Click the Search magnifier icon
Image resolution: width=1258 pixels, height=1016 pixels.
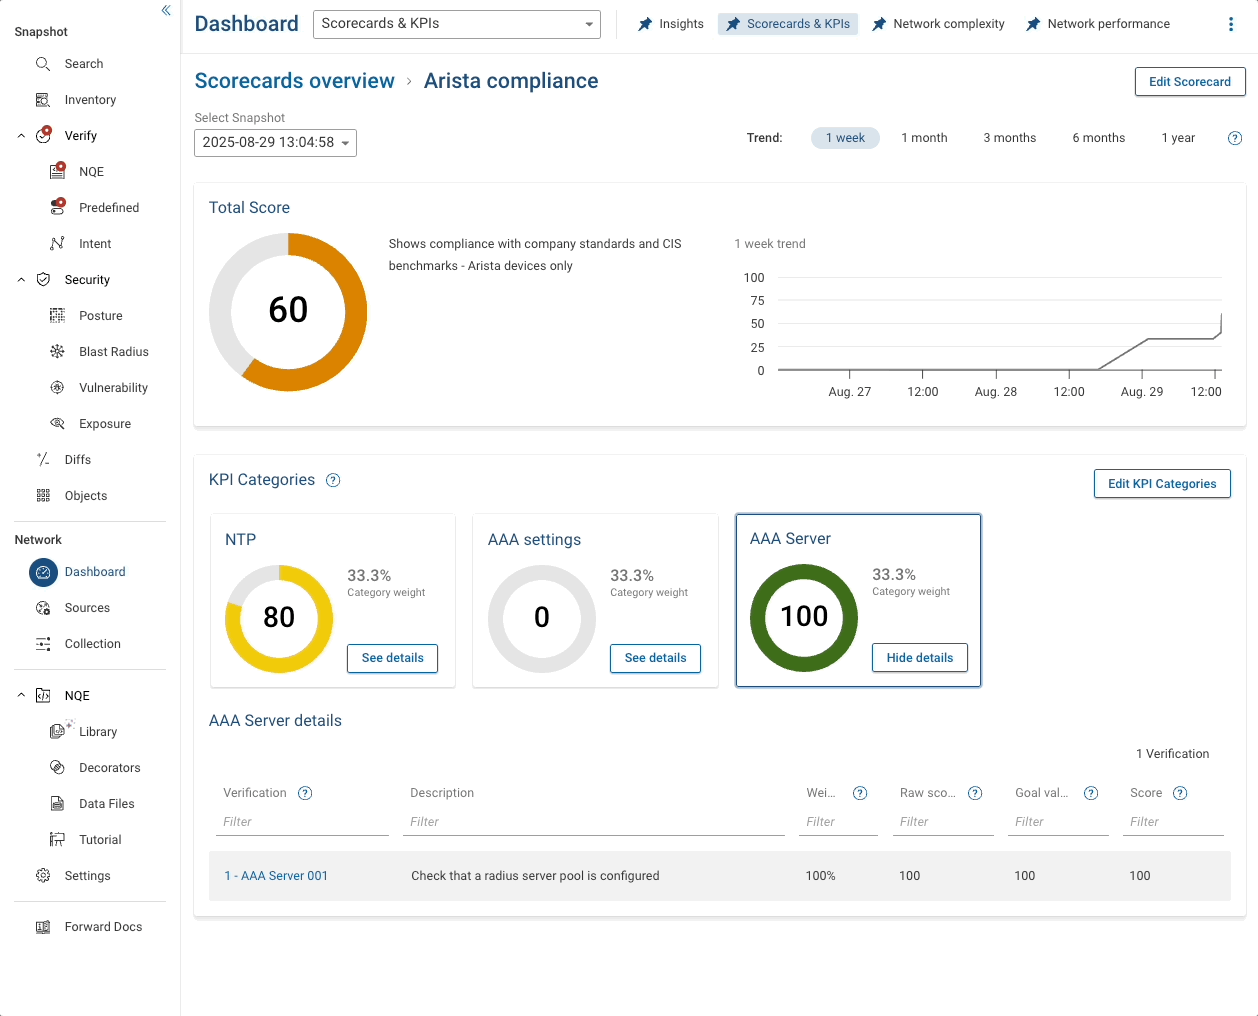(x=43, y=64)
